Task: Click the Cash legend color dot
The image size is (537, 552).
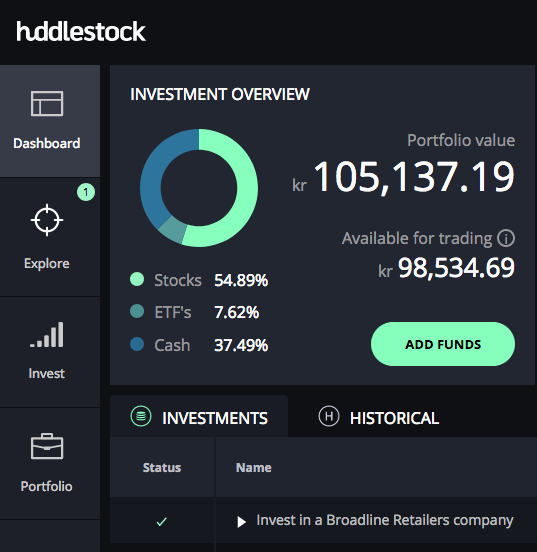Action: (137, 344)
